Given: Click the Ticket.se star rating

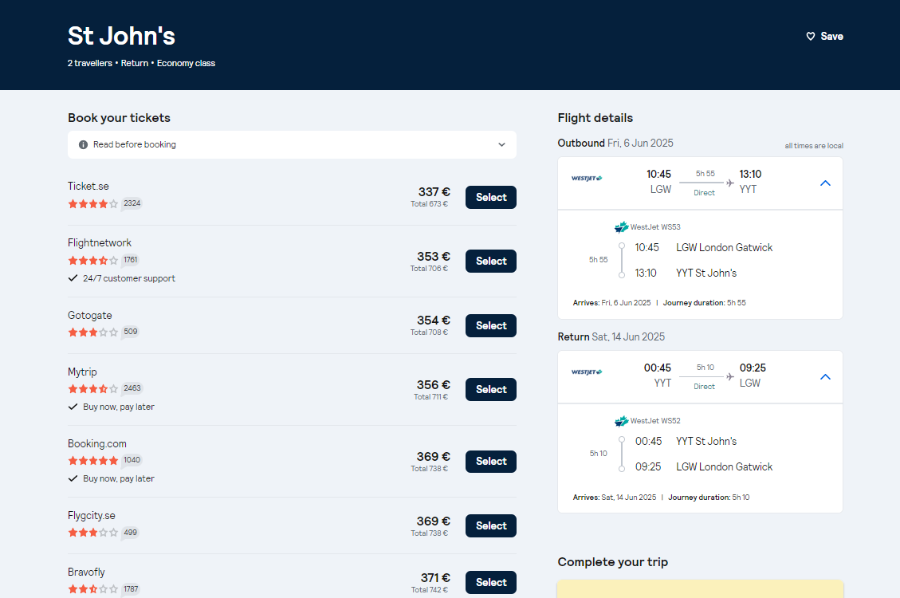Looking at the screenshot, I should coord(93,204).
